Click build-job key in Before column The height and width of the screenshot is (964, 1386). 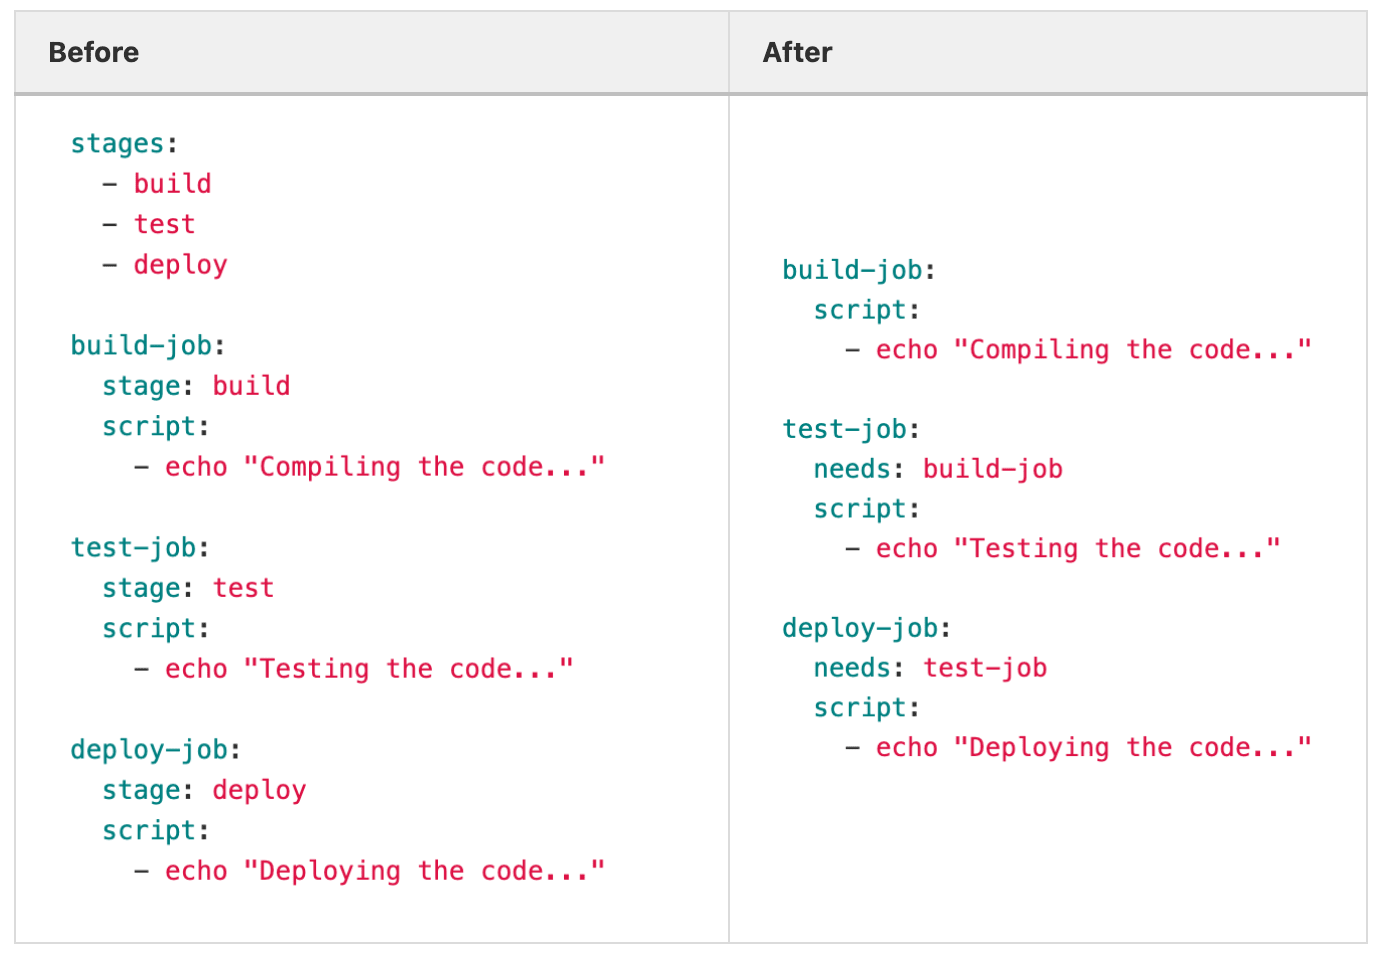(x=141, y=346)
